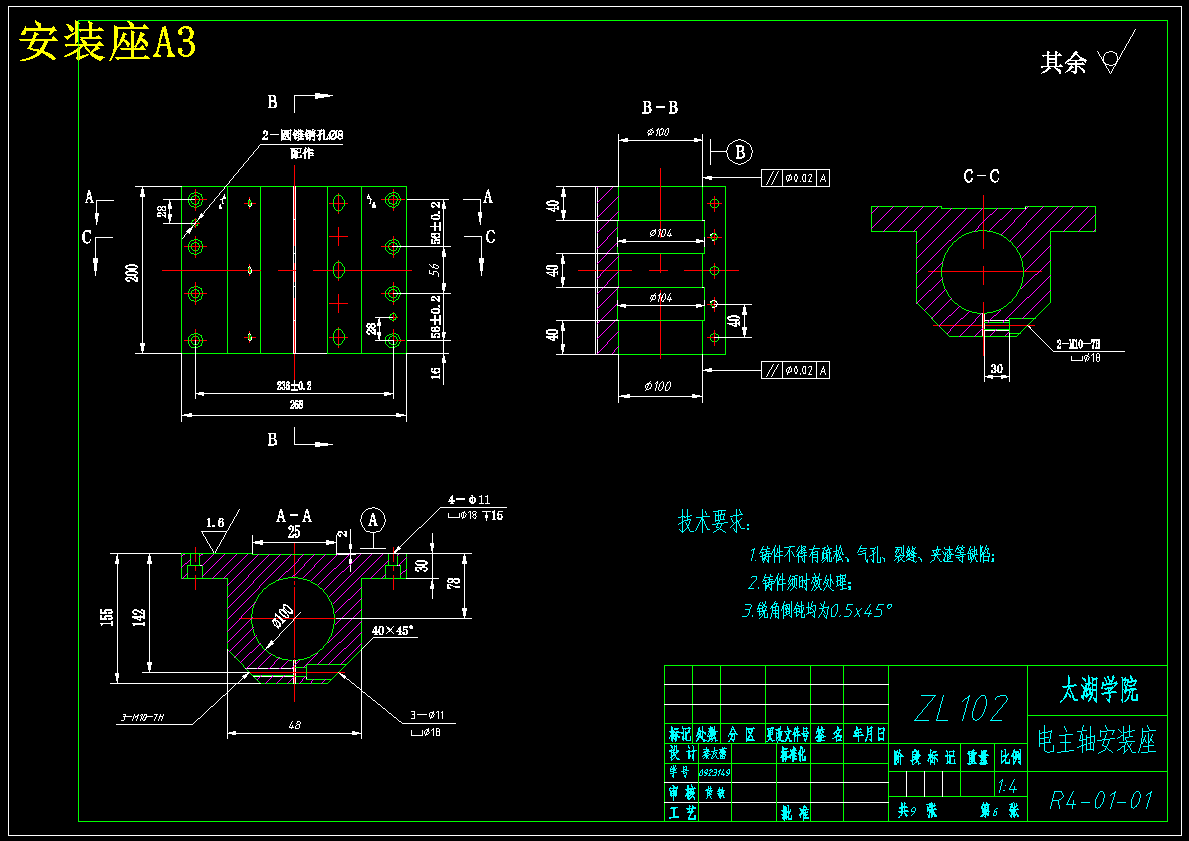This screenshot has width=1189, height=841.
Task: Click the yellow title "安装座A3"
Action: 107,42
